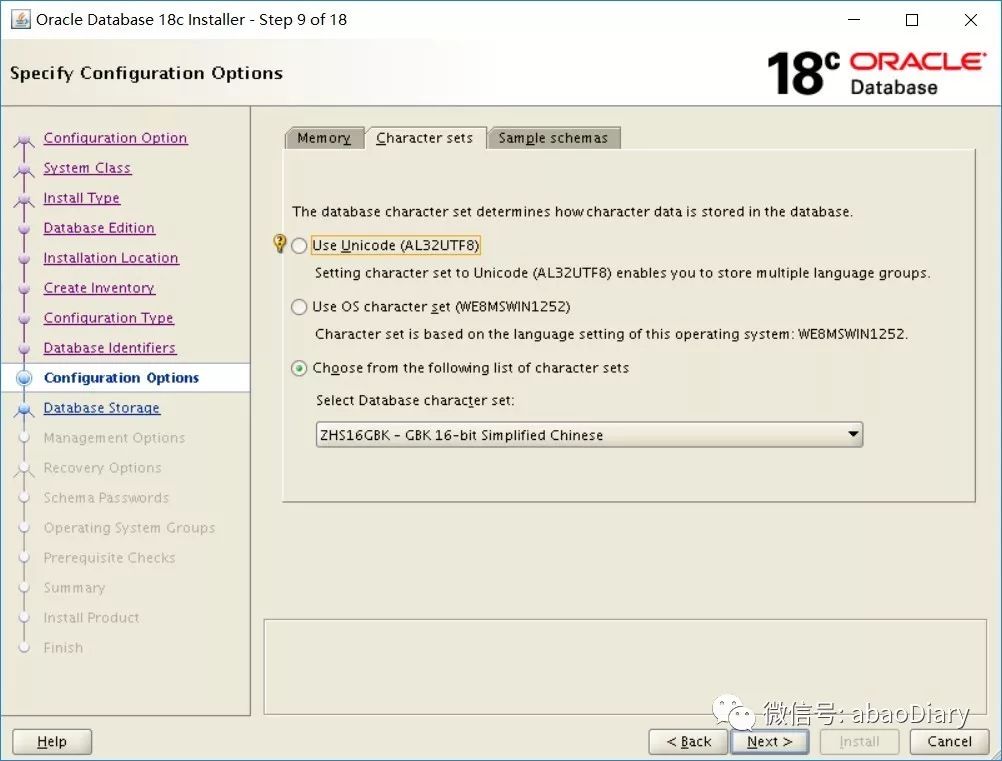The image size is (1002, 761).
Task: Click the Help button
Action: 52,741
